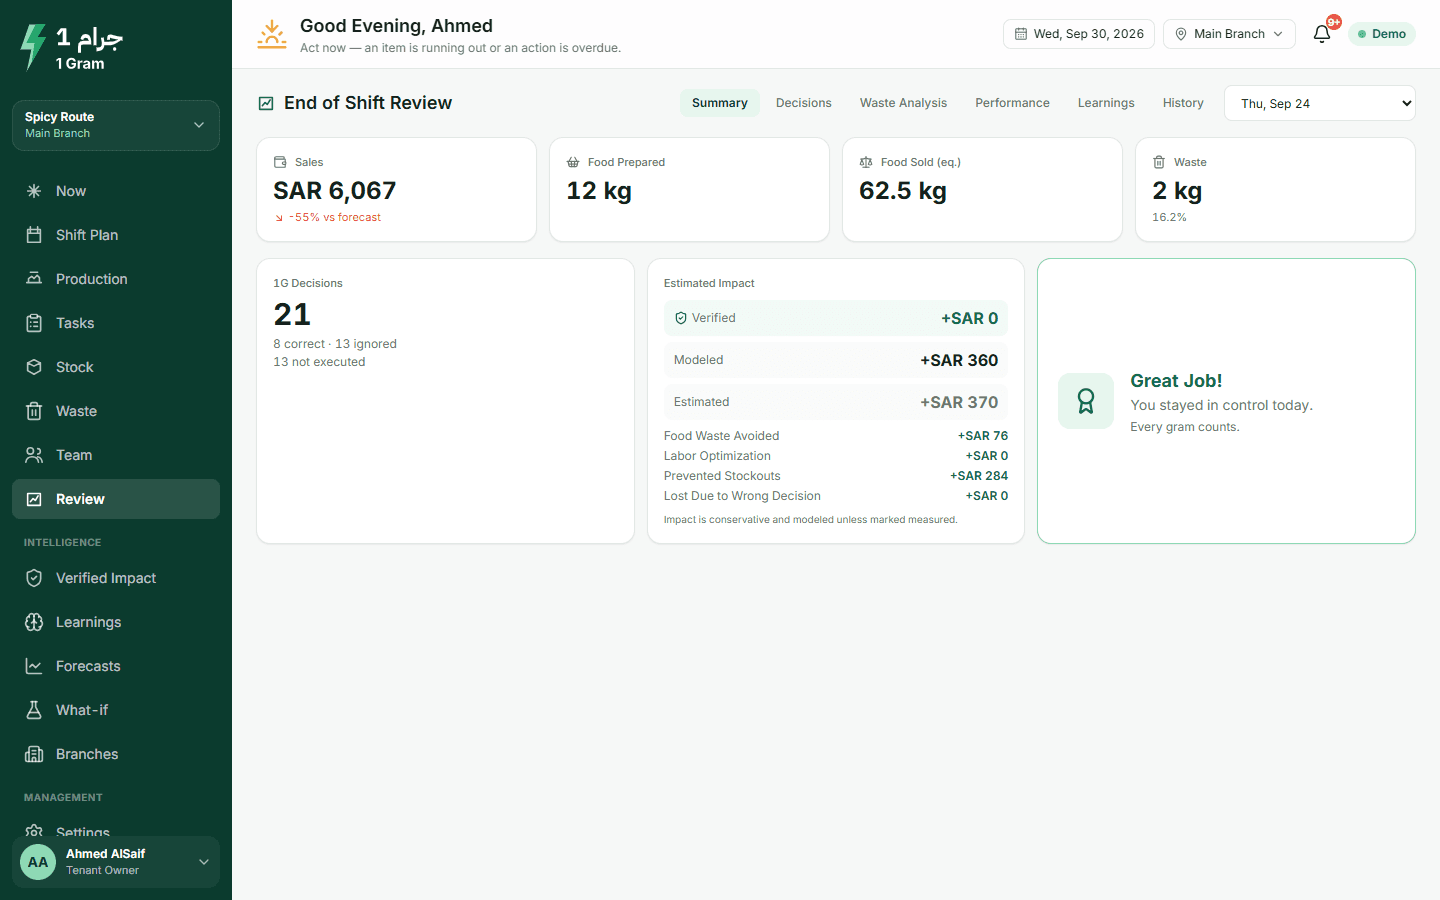
Task: Click the 1 Gram lightning logo
Action: click(33, 47)
